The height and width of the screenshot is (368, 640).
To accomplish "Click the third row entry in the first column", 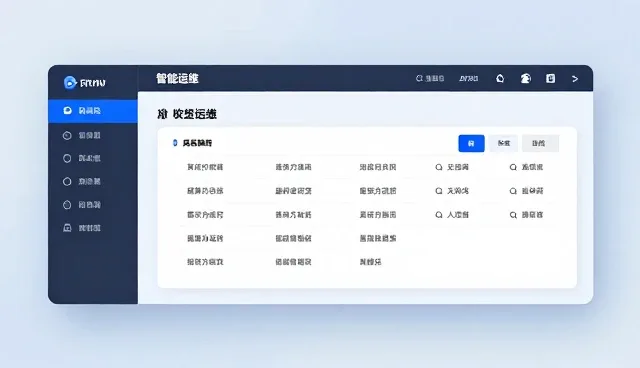I will [205, 215].
